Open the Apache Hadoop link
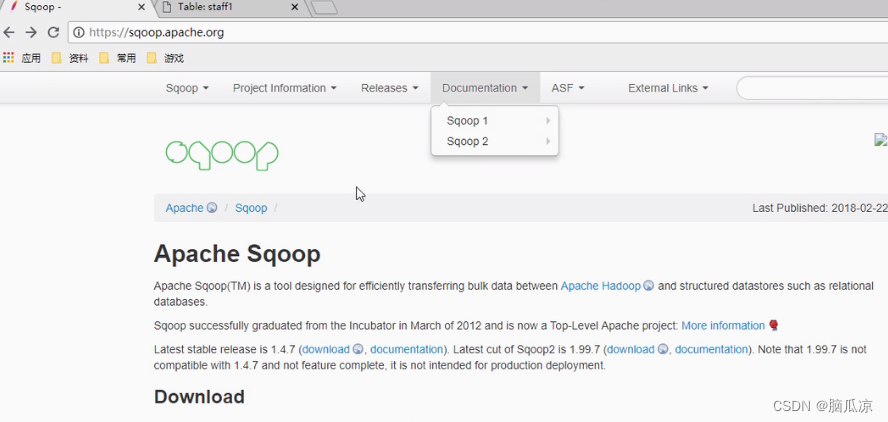Viewport: 888px width, 422px height. (x=600, y=286)
